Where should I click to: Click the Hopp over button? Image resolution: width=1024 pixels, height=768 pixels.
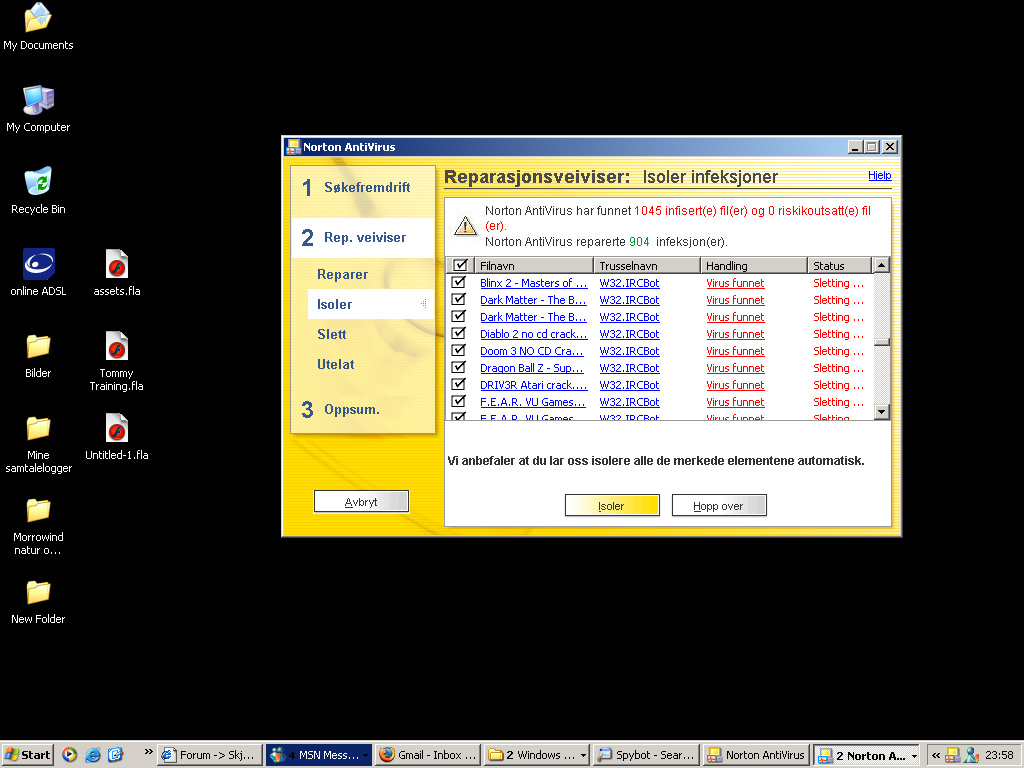718,505
